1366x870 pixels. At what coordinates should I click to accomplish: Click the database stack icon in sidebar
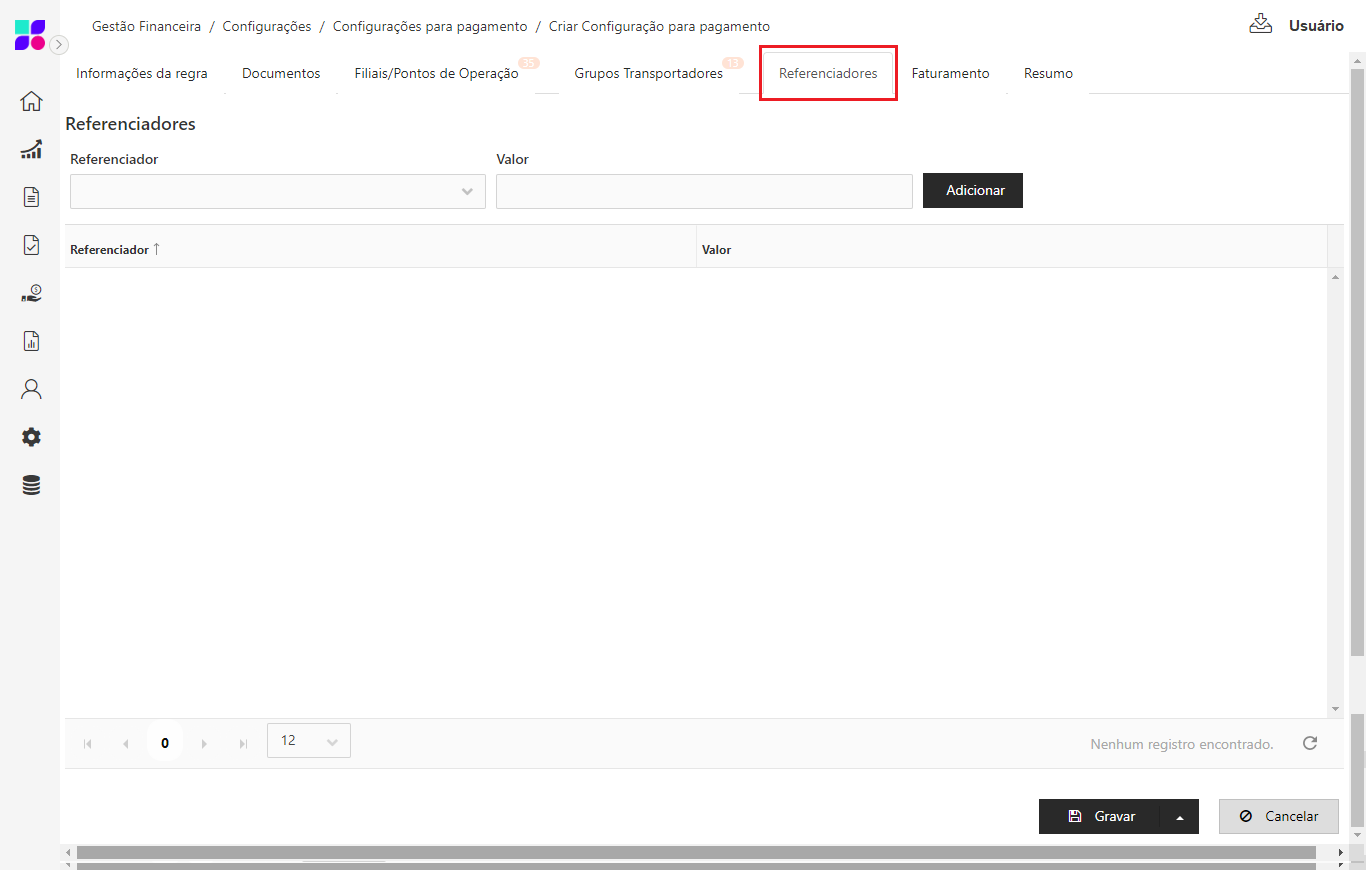click(x=31, y=485)
